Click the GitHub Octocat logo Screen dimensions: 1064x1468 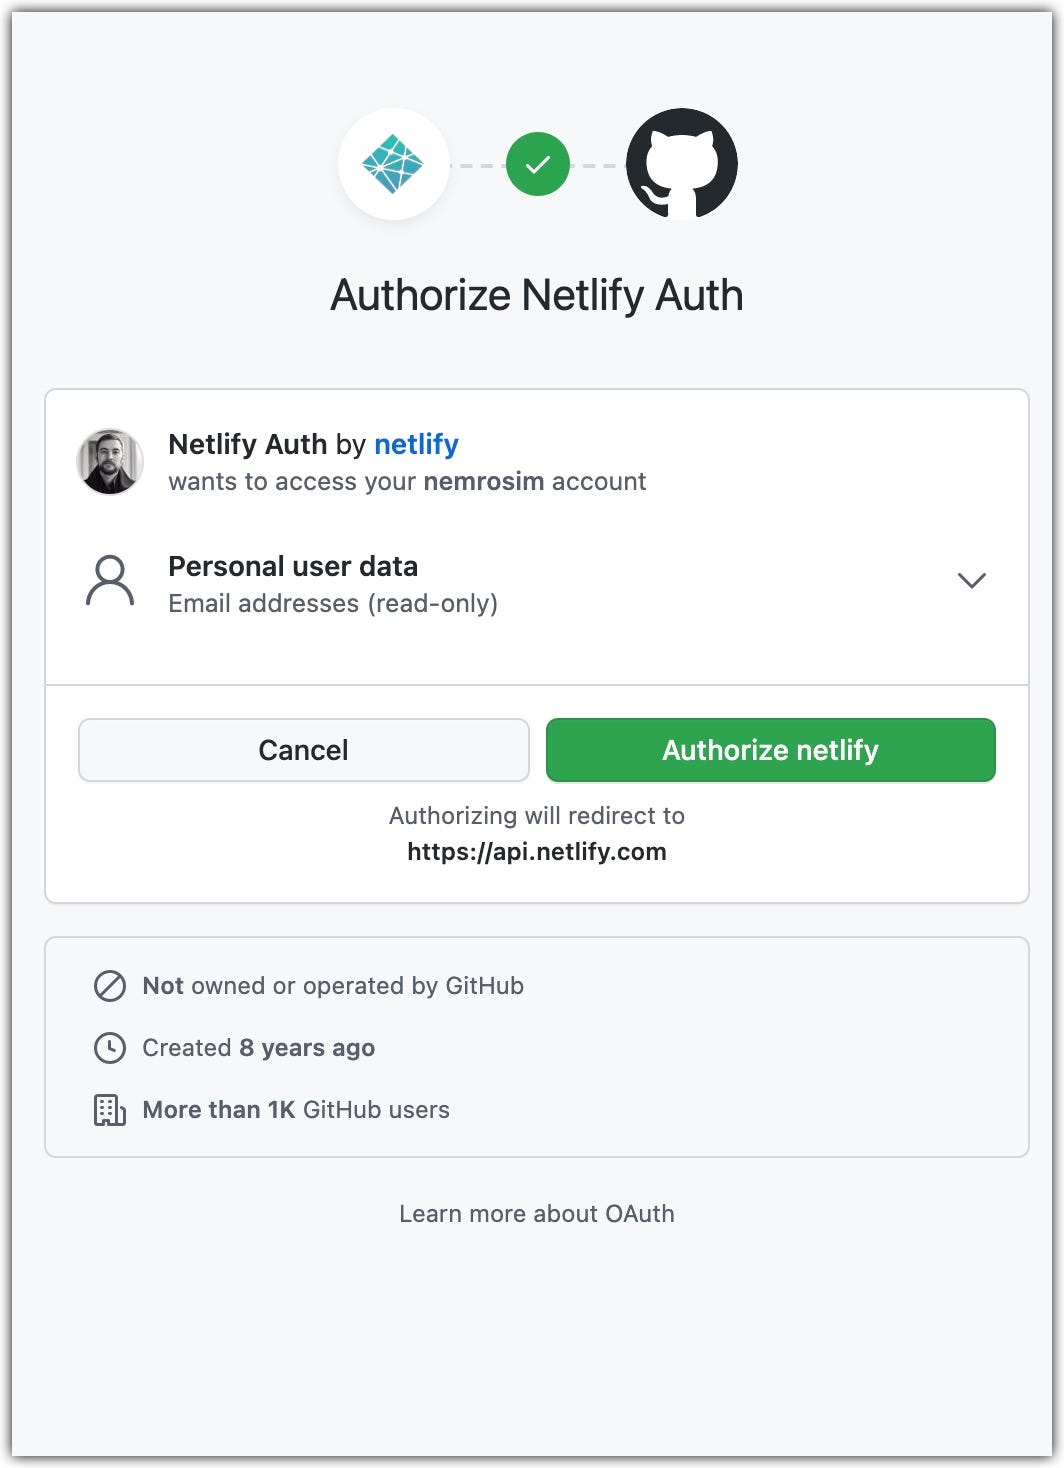[x=681, y=163]
